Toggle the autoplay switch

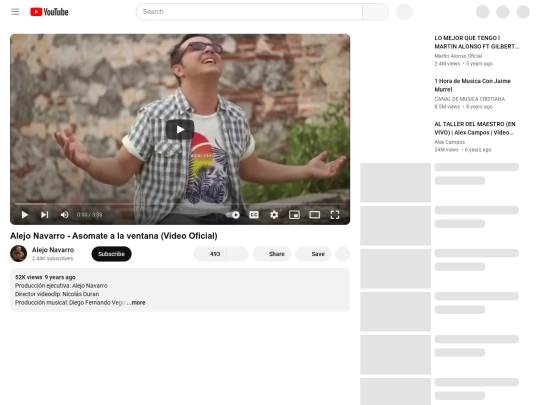[x=233, y=215]
